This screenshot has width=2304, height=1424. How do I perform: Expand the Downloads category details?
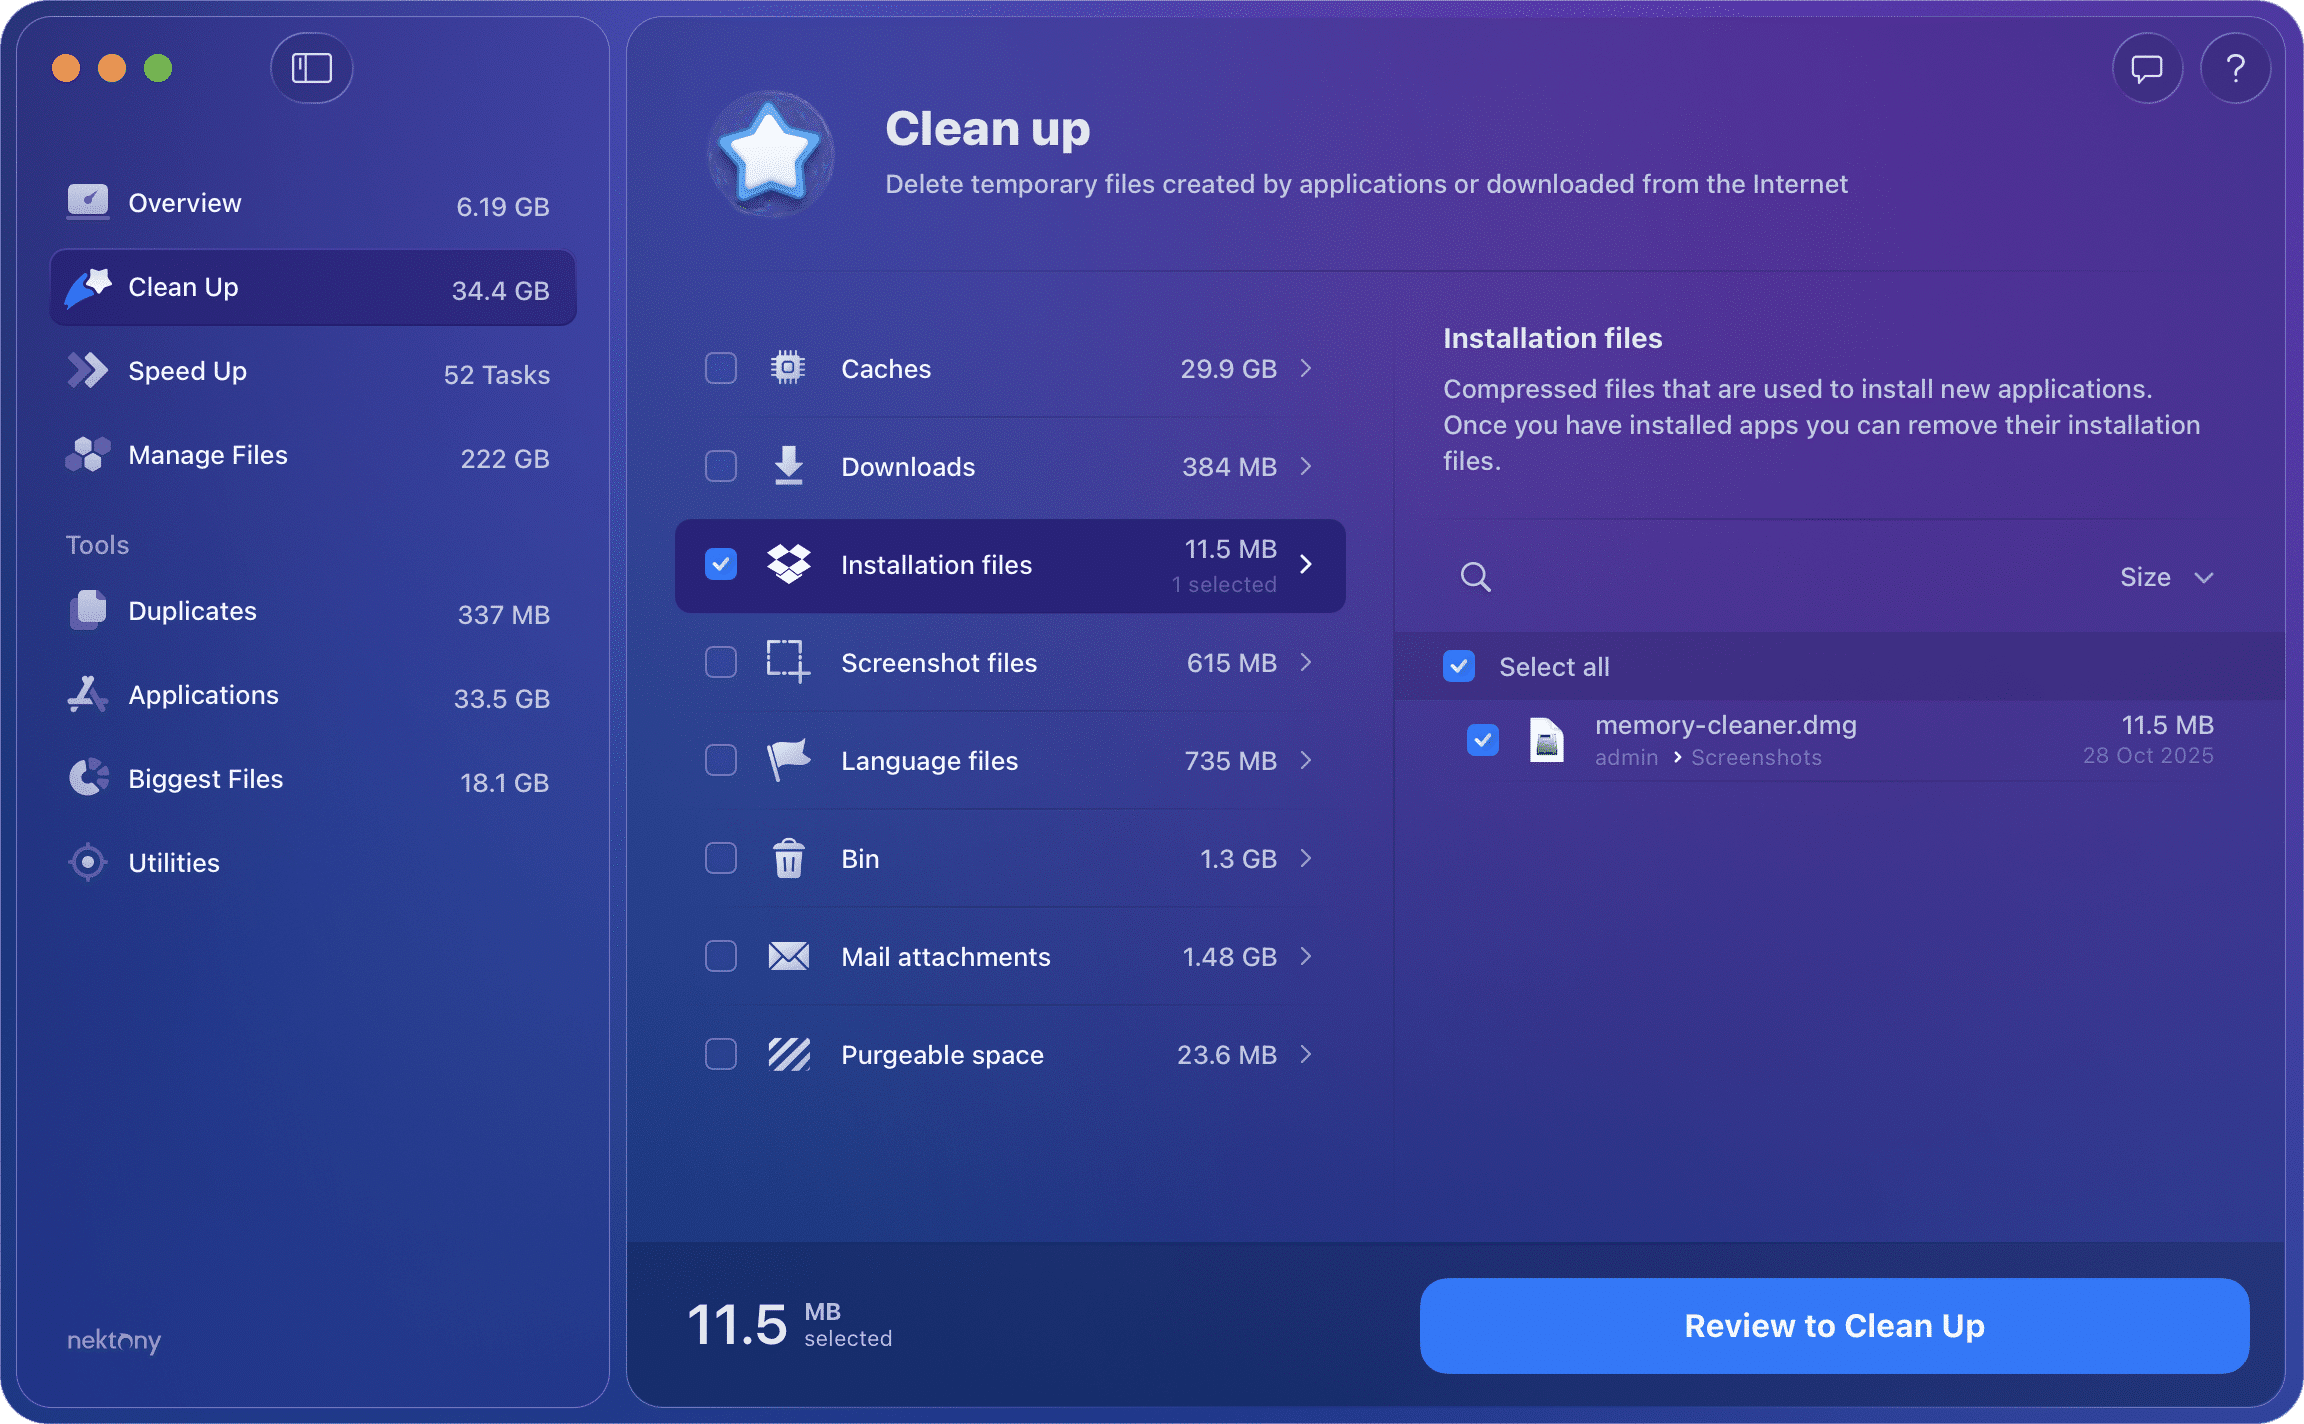coord(1306,466)
